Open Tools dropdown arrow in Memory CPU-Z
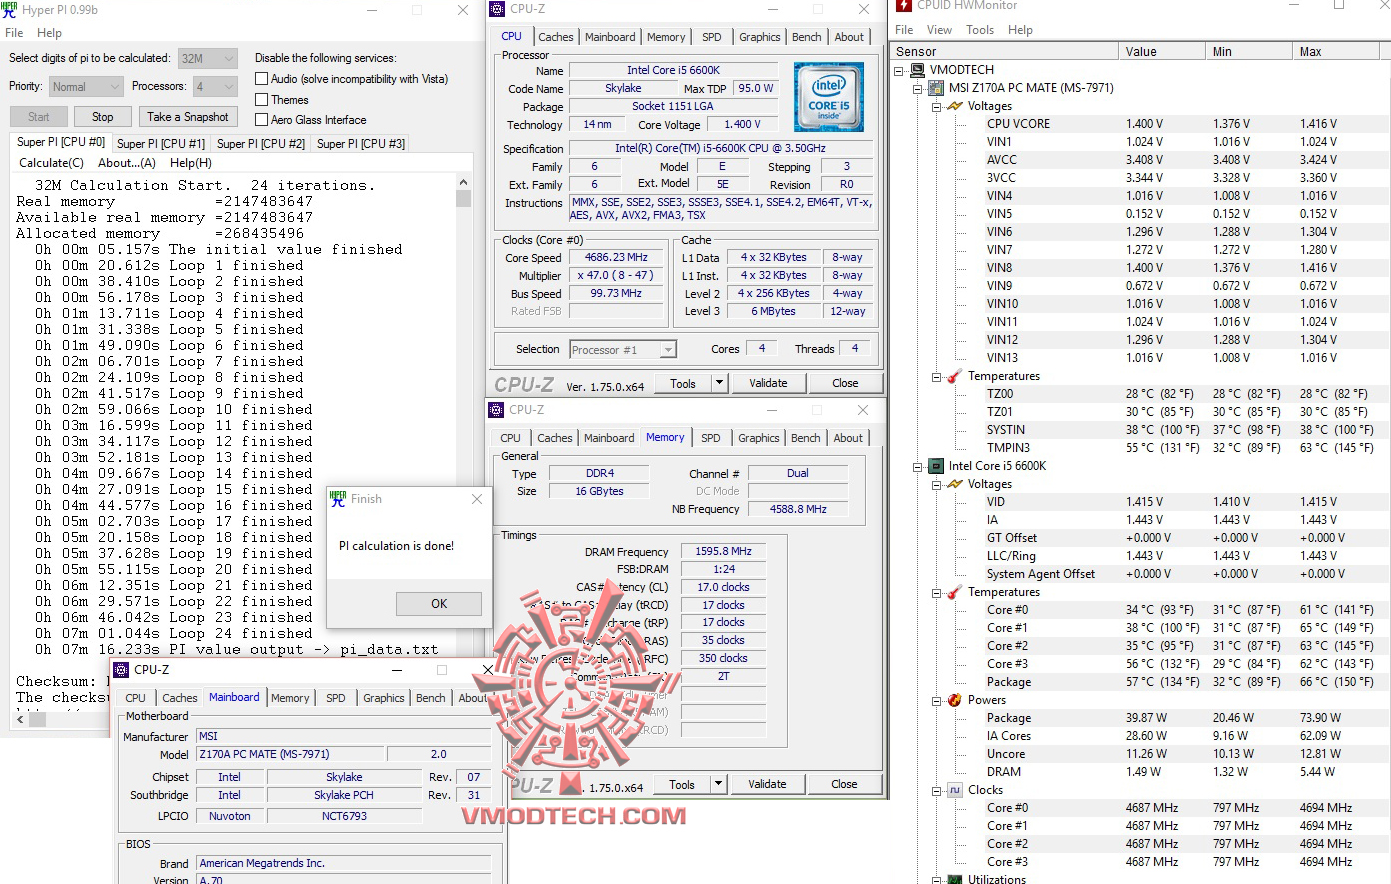Screen dimensions: 1391x884 coord(718,785)
